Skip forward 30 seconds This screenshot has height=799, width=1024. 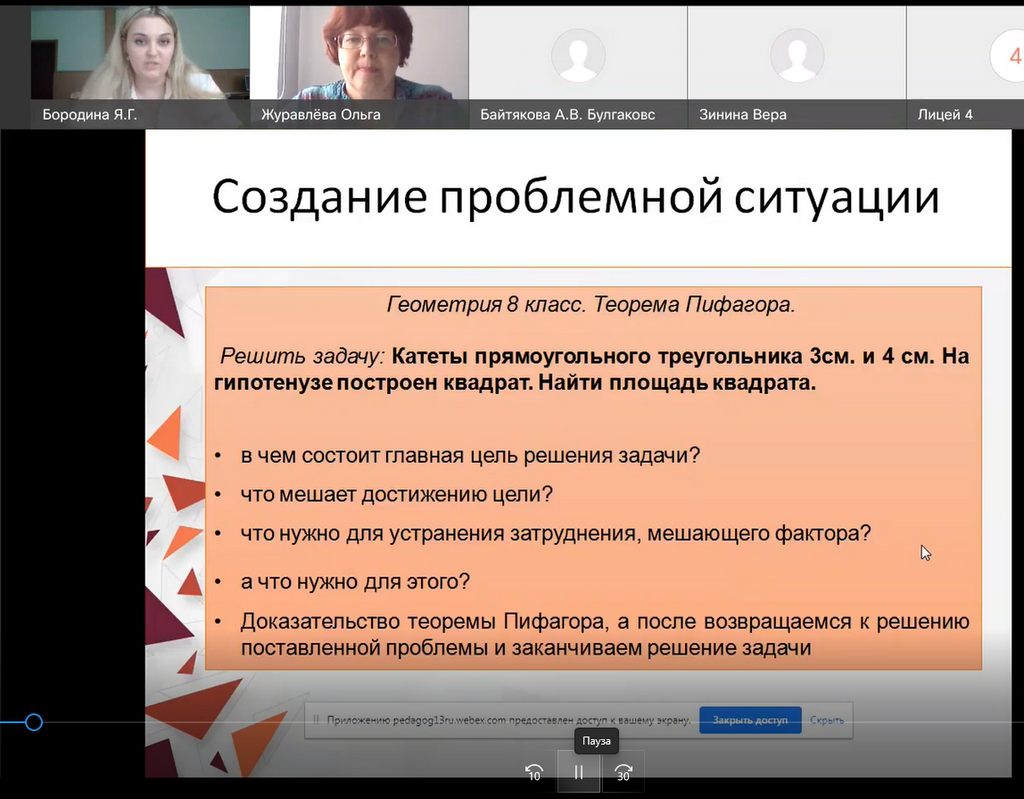(623, 772)
